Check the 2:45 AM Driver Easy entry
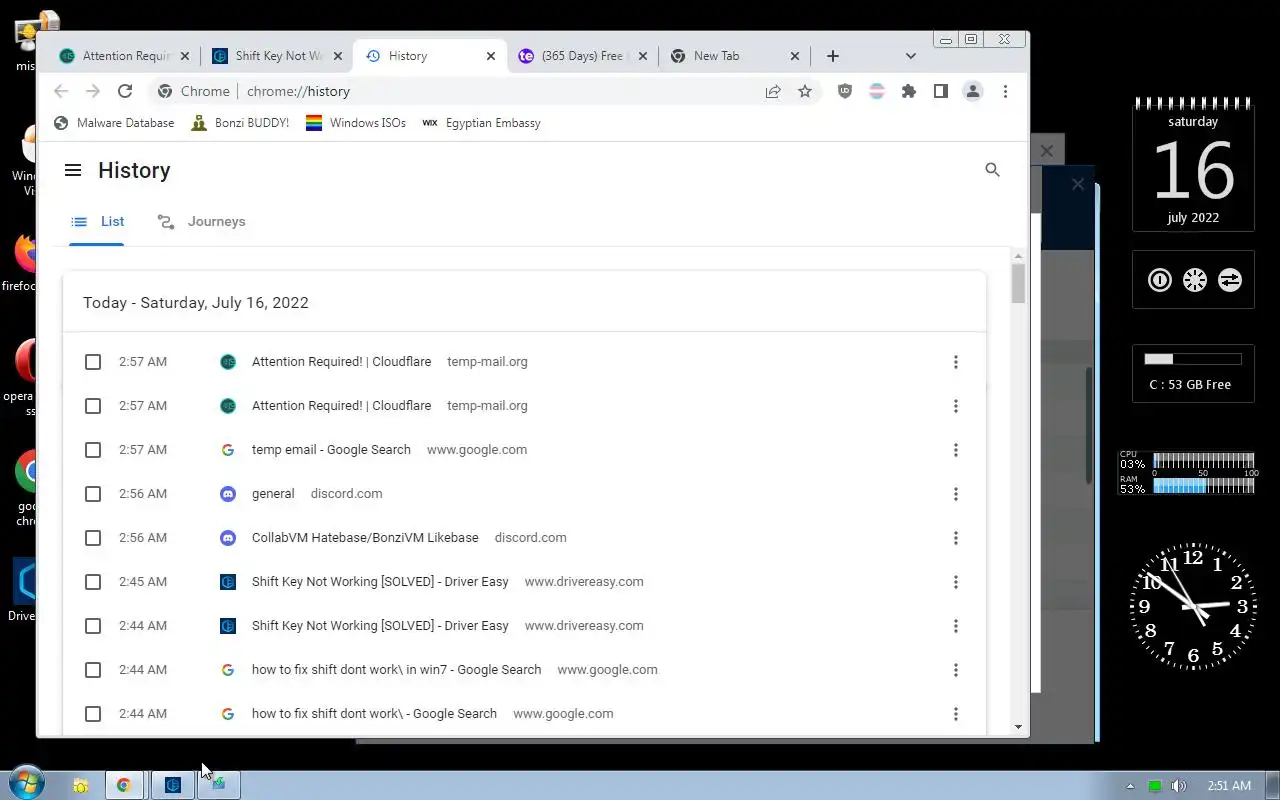Viewport: 1280px width, 800px height. [x=93, y=582]
